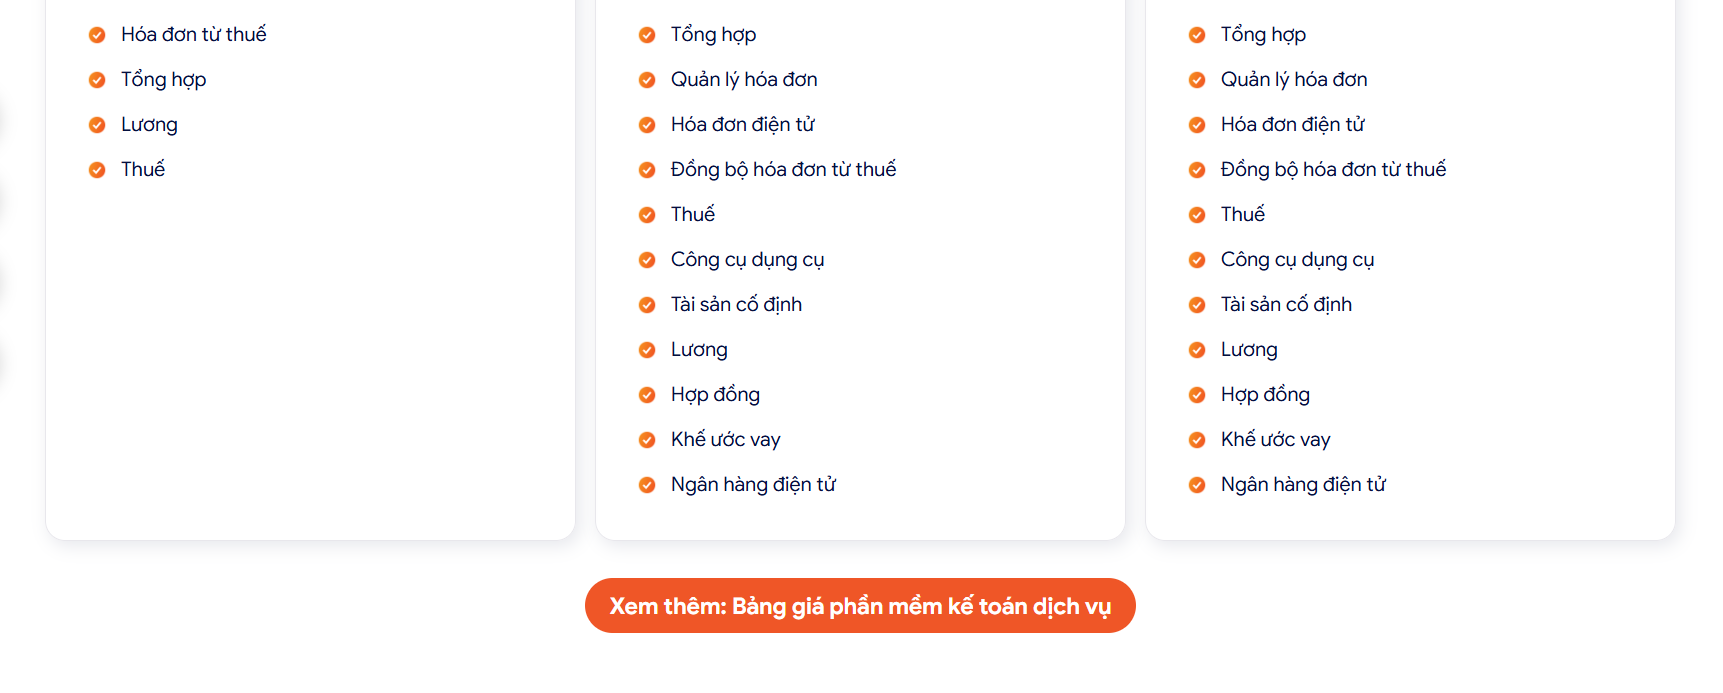Click the check icon beside 'Quản lý hóa đơn' in the right card
Image resolution: width=1723 pixels, height=693 pixels.
point(1197,80)
